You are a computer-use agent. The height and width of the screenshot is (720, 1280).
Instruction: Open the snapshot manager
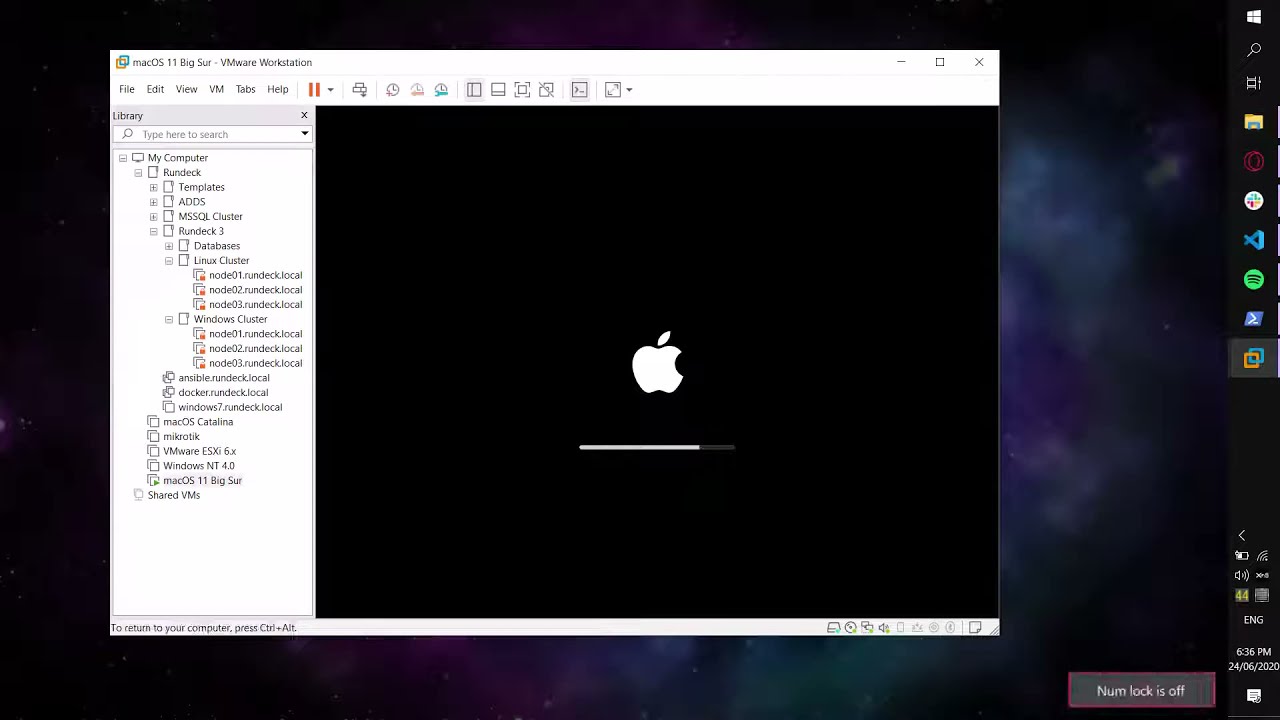441,90
